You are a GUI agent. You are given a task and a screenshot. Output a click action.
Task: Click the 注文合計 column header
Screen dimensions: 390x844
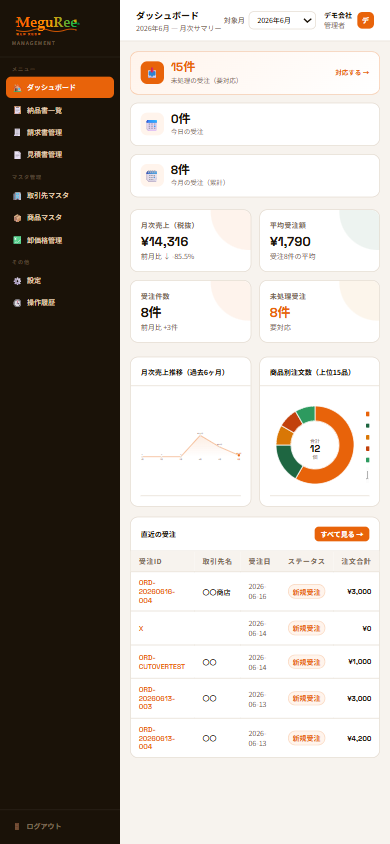coord(356,561)
